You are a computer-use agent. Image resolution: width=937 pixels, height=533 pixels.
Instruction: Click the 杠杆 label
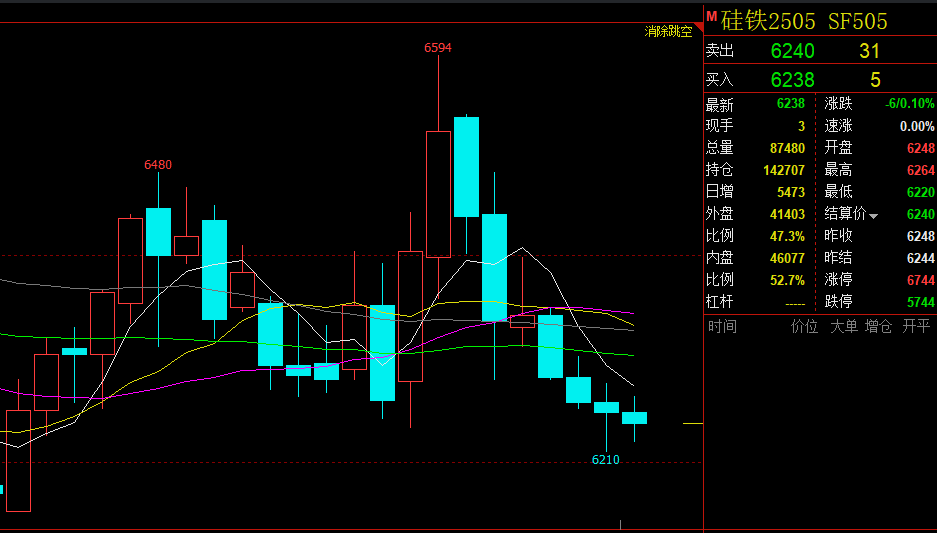coord(719,302)
